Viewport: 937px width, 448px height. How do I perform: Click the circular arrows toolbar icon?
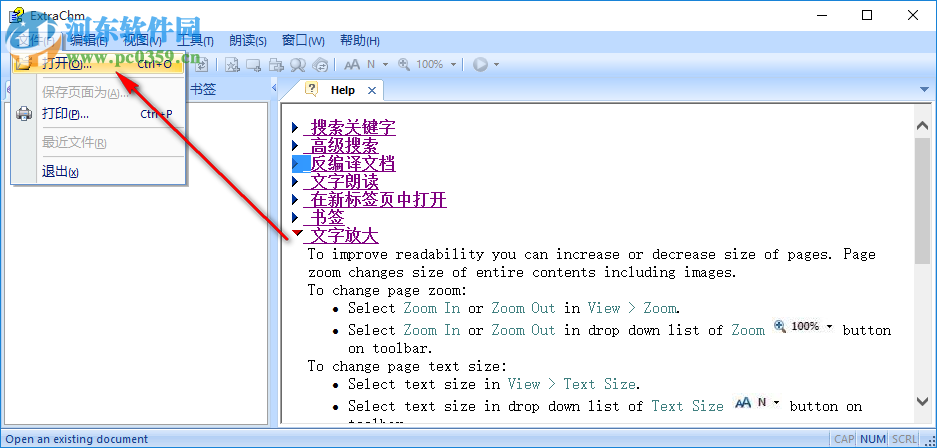click(320, 64)
